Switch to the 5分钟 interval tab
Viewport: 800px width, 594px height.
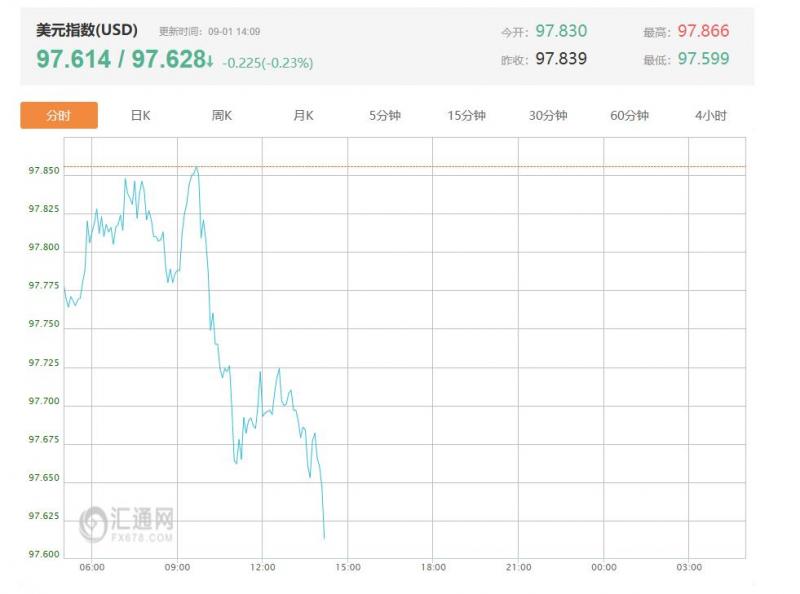[385, 115]
